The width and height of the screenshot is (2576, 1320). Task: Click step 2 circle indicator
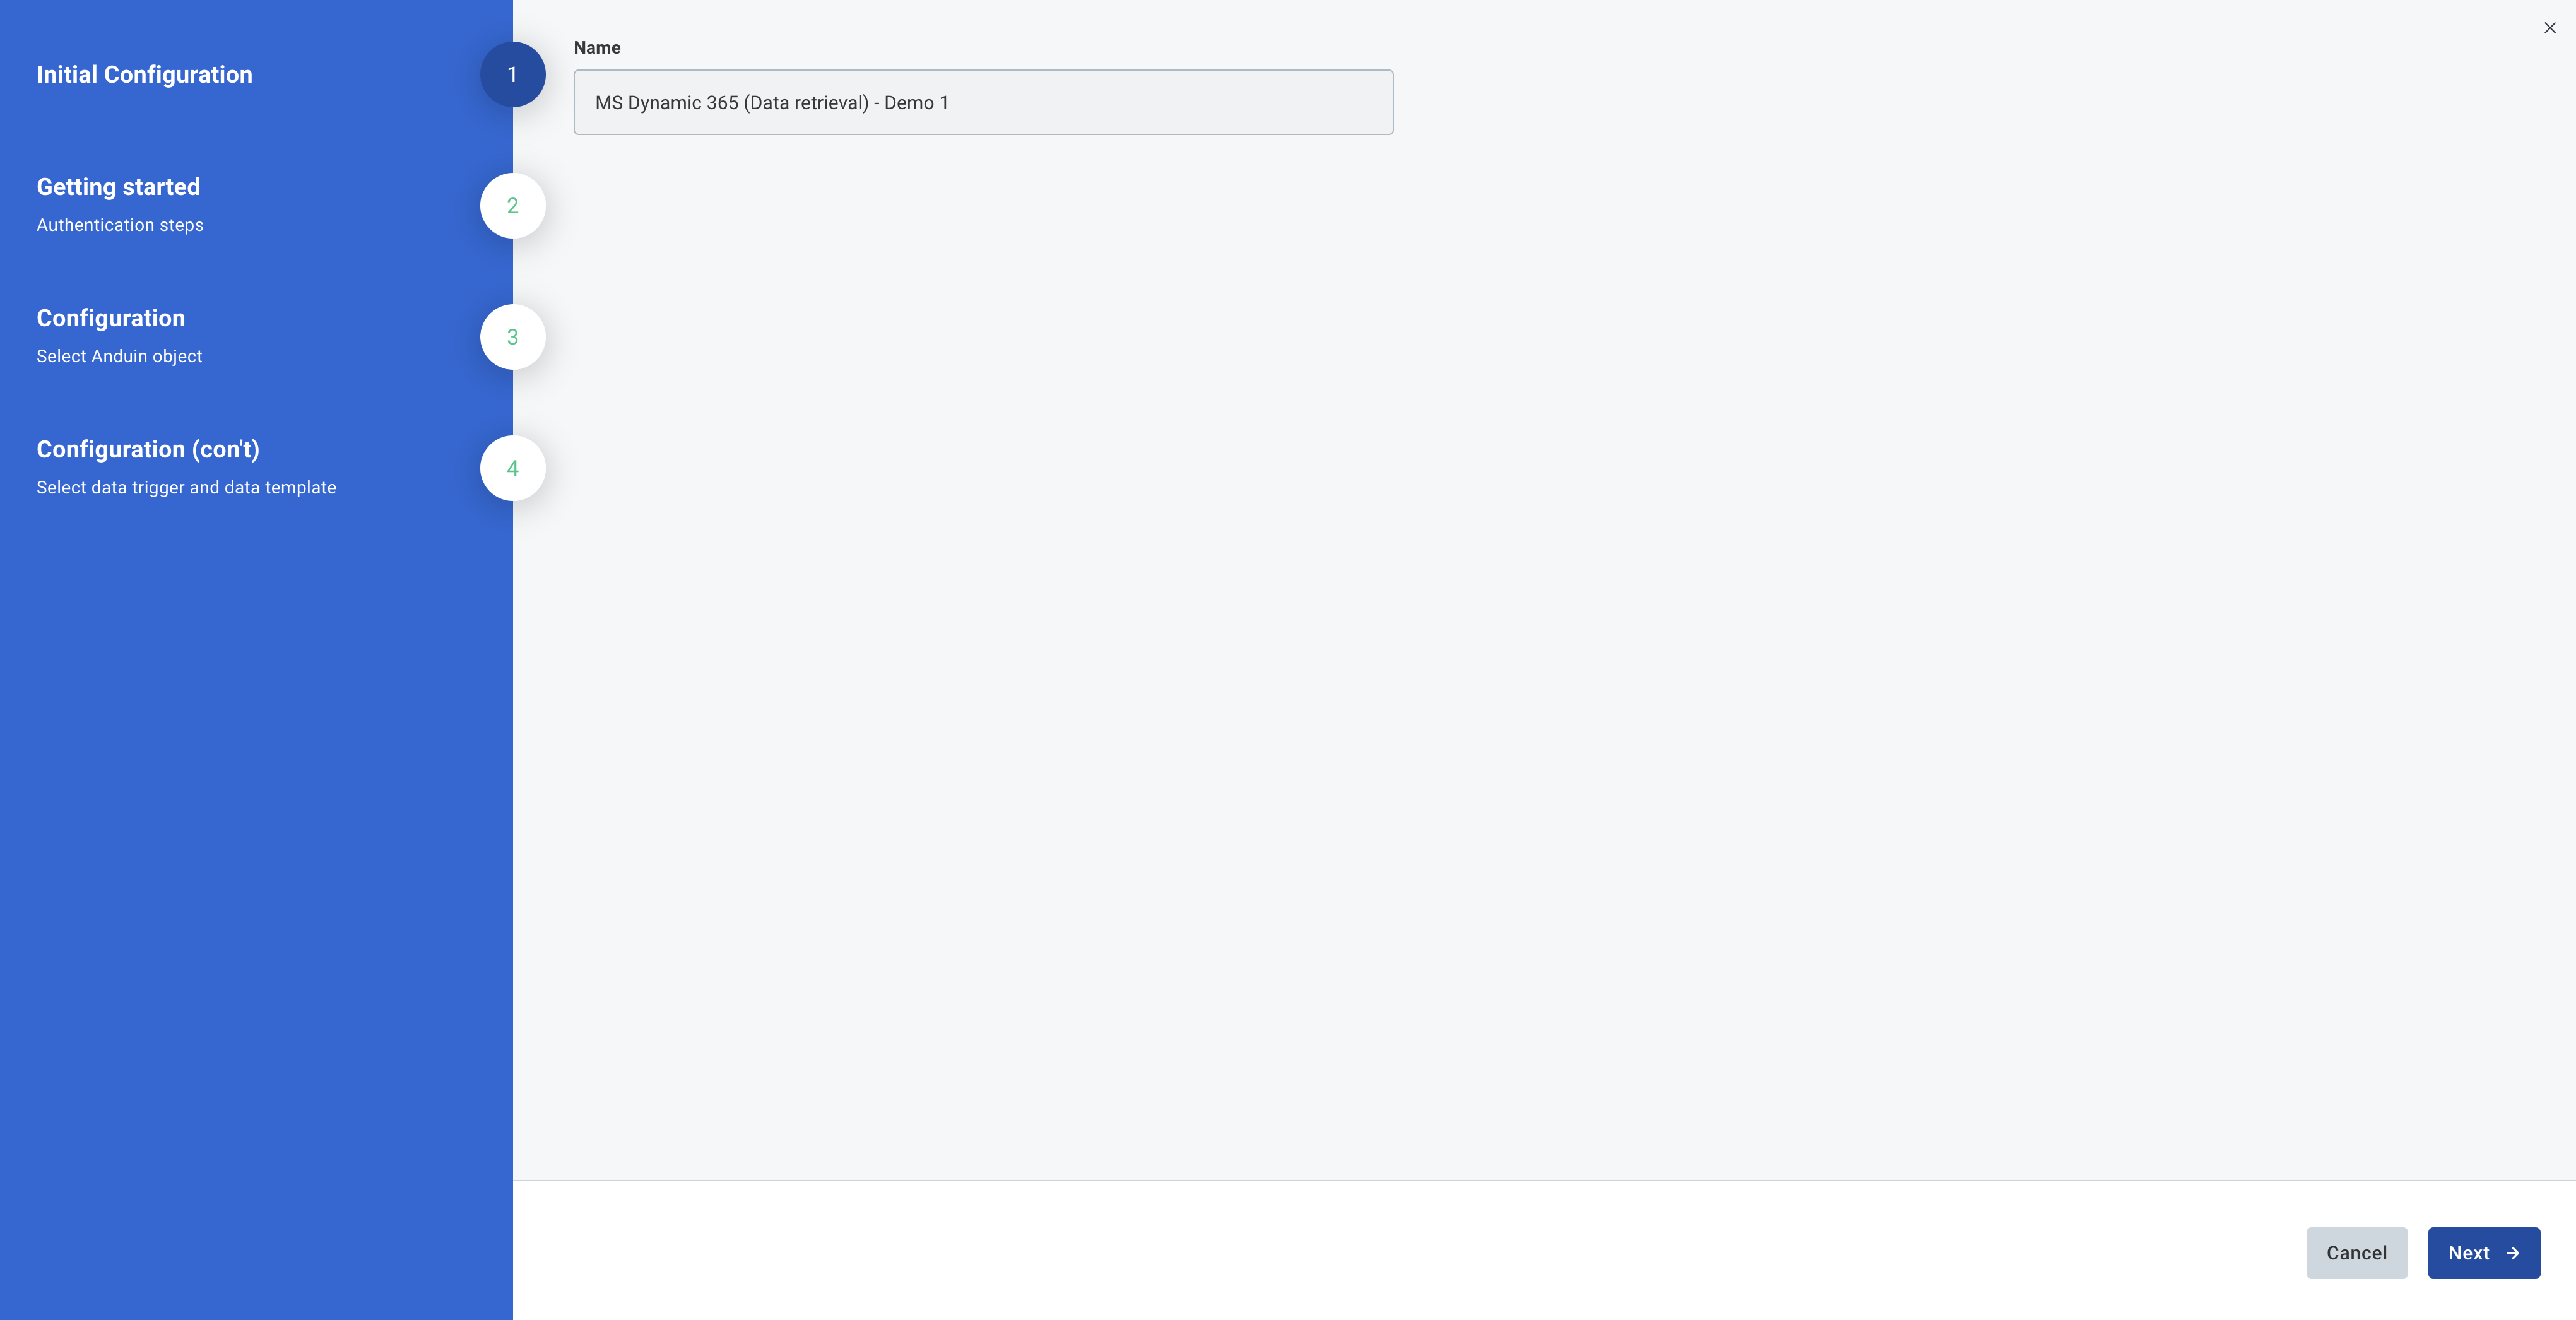tap(512, 206)
